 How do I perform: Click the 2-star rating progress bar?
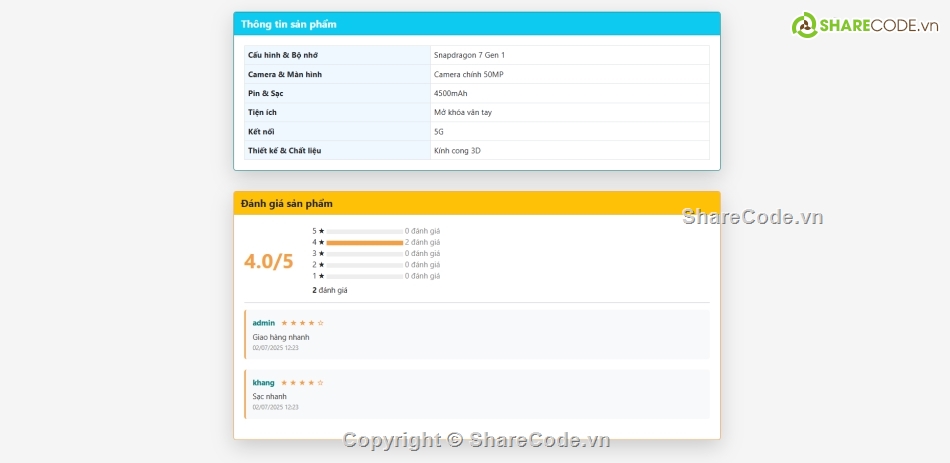[x=365, y=265]
